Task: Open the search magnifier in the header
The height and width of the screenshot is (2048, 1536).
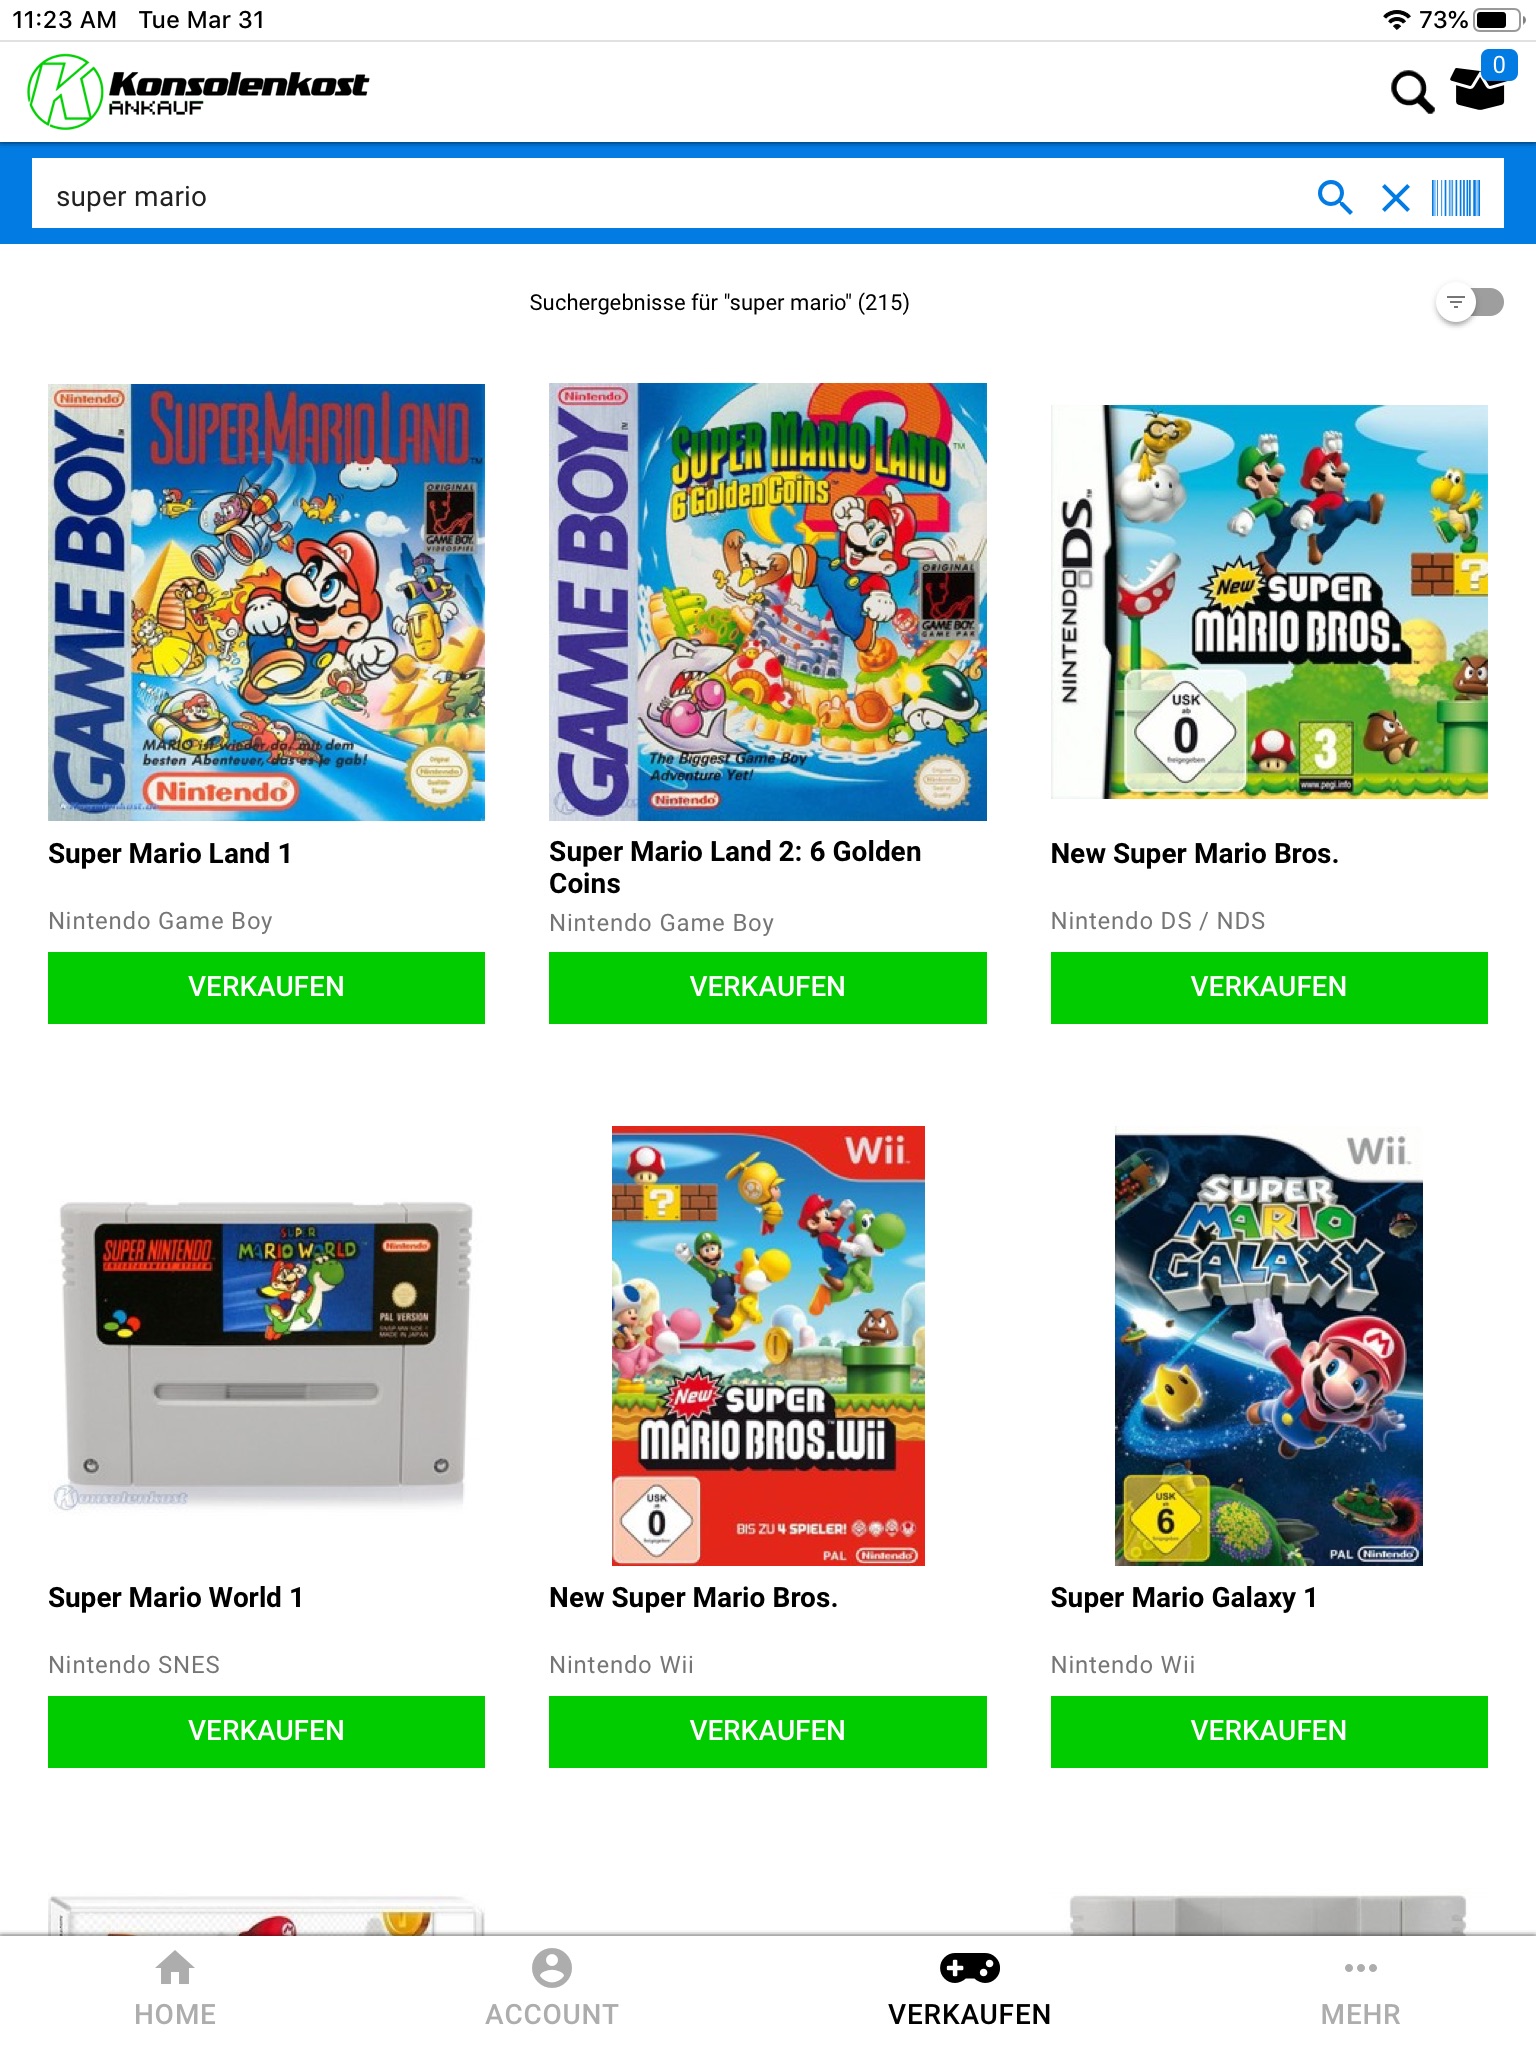Action: 1412,92
